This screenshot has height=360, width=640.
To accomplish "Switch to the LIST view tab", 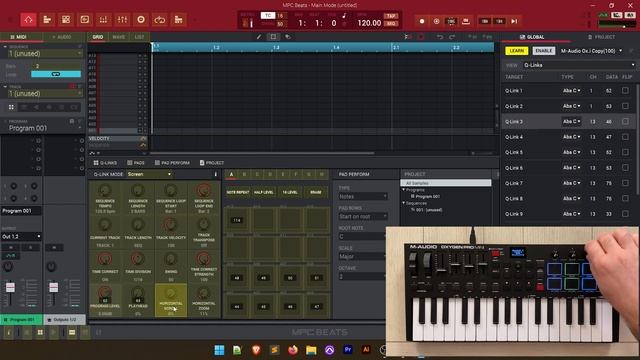I will (x=139, y=37).
